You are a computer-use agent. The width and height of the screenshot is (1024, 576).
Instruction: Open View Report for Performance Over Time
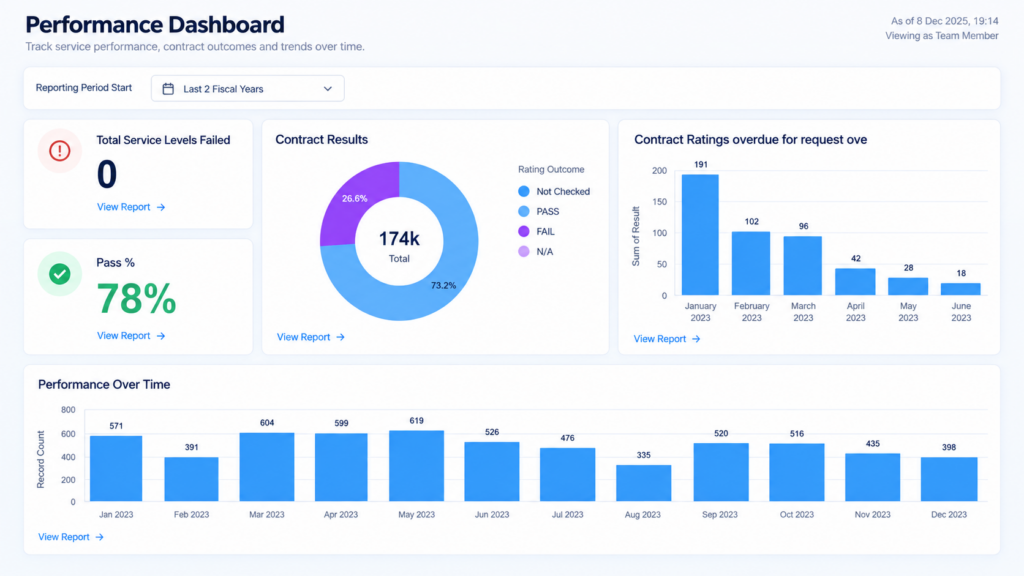coord(71,537)
